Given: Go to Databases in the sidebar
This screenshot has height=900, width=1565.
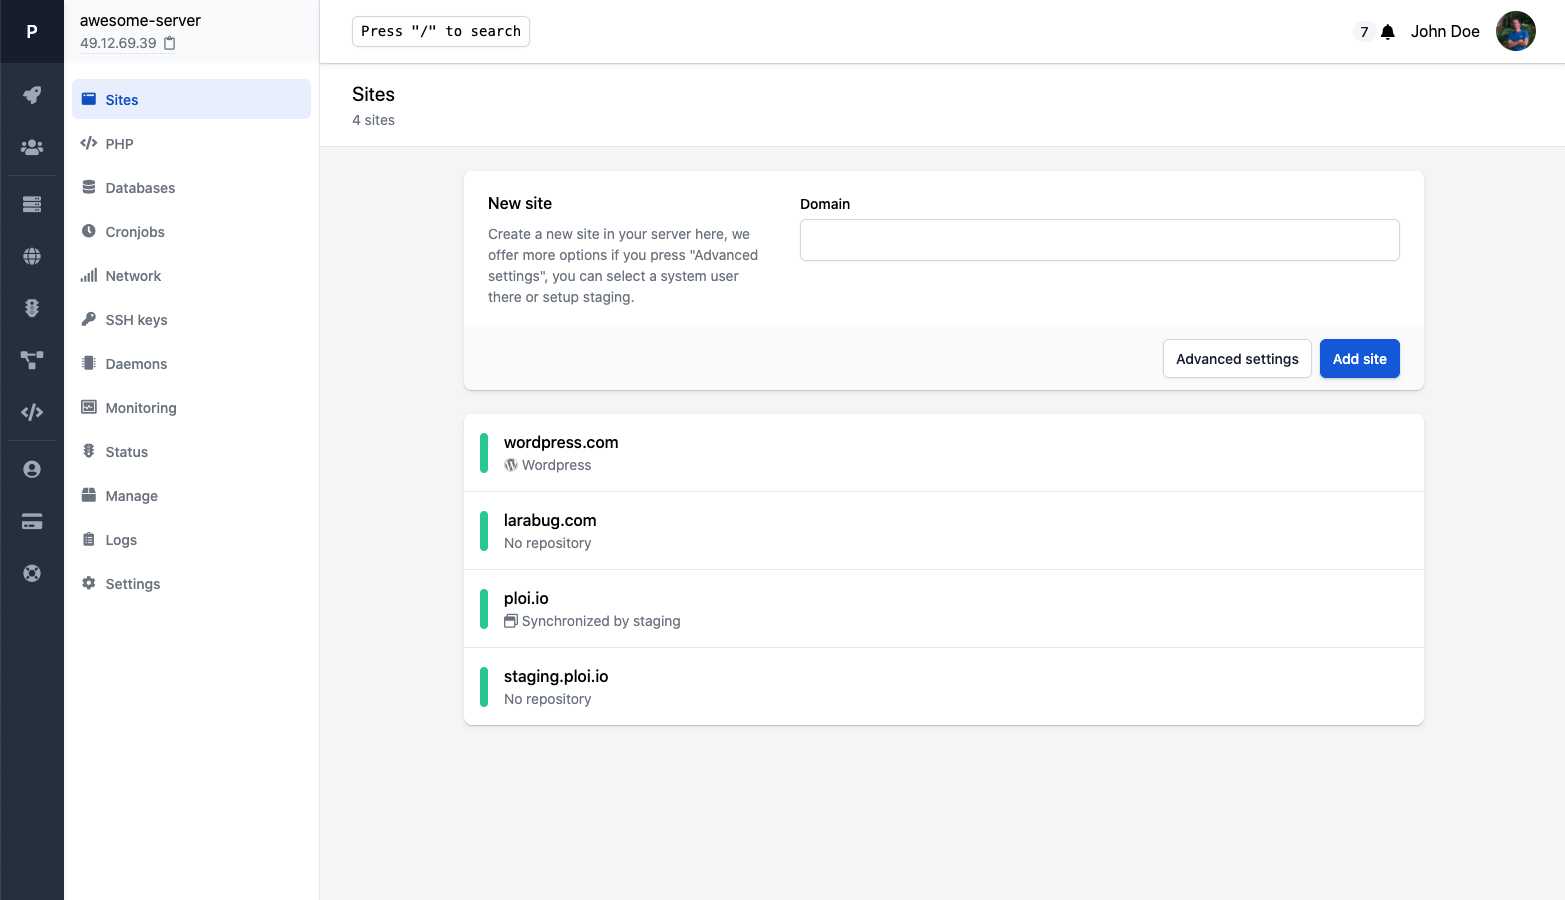Looking at the screenshot, I should point(191,187).
